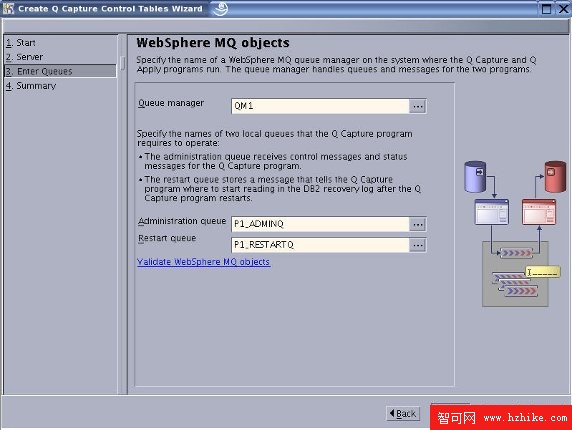Click the Queue manager text field
Viewport: 572px width, 430px height.
pyautogui.click(x=320, y=106)
